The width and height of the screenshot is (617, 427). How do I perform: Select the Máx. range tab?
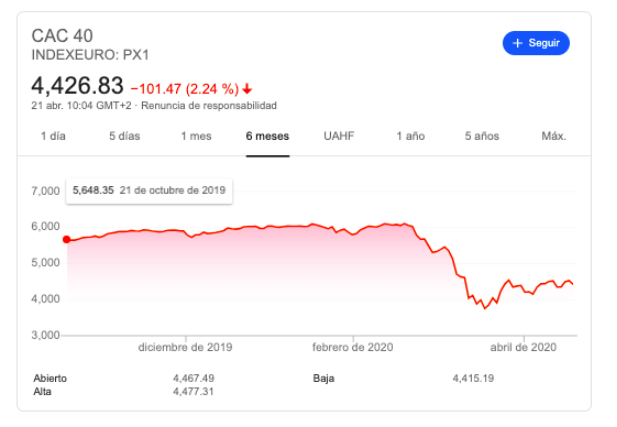tap(554, 136)
